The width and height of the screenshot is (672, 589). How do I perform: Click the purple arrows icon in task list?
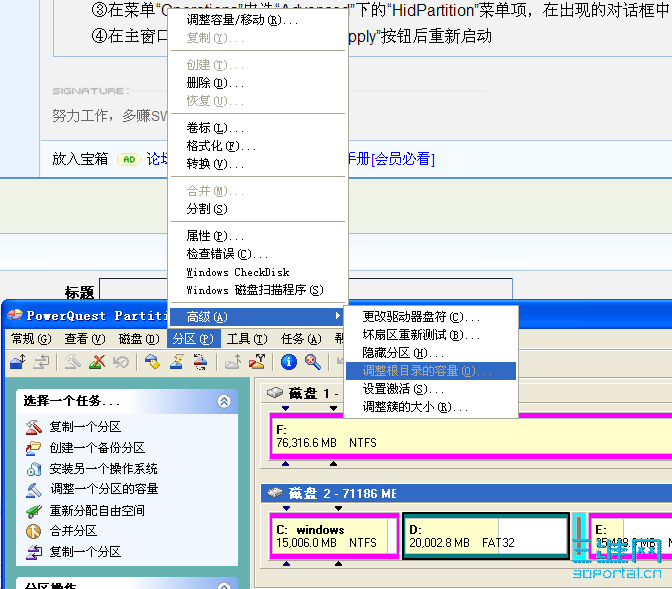(34, 552)
